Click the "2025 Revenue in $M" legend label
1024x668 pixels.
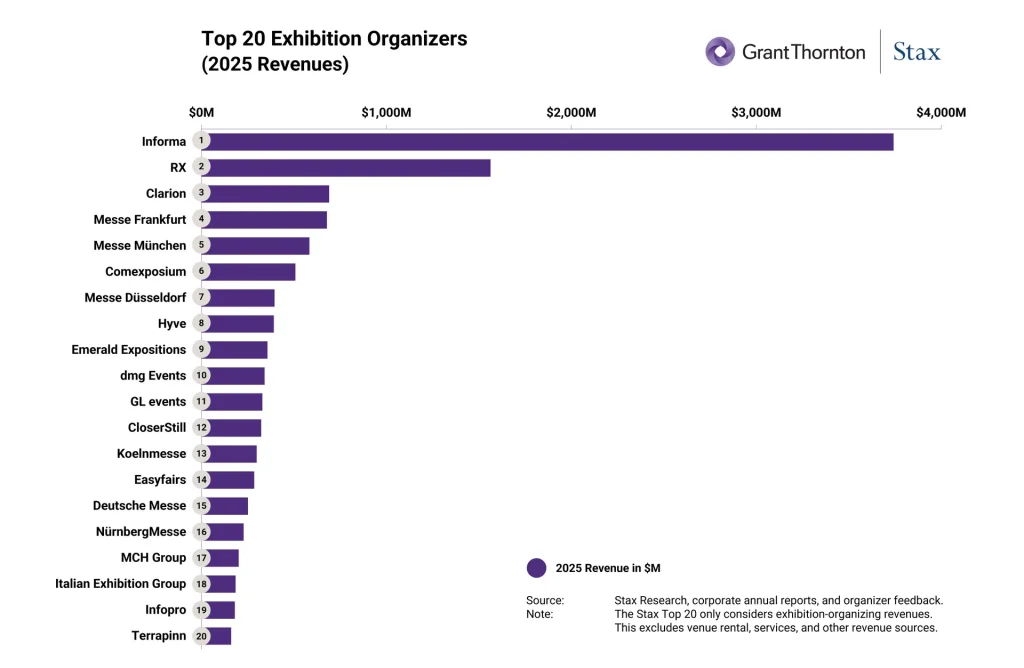pyautogui.click(x=608, y=568)
